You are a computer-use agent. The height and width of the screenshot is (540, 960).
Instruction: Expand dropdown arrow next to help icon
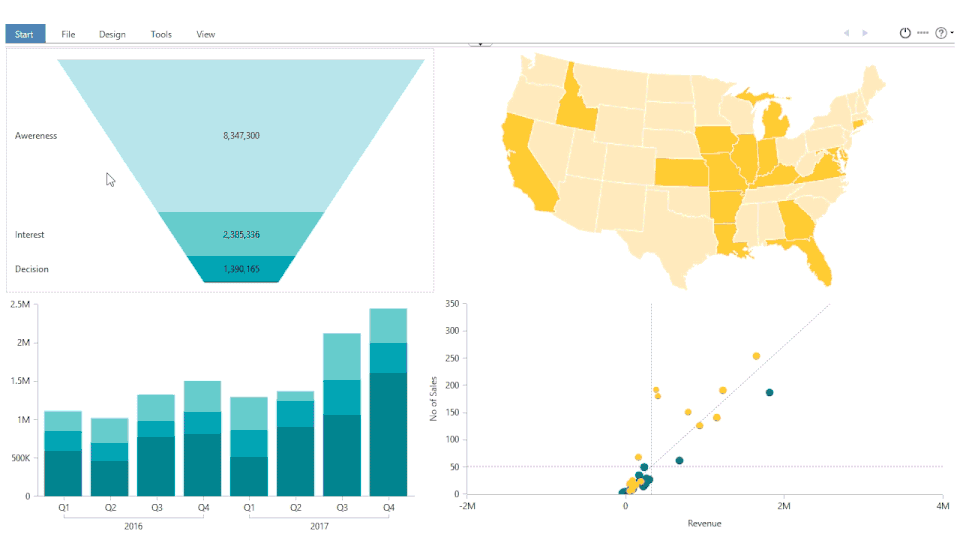point(952,33)
